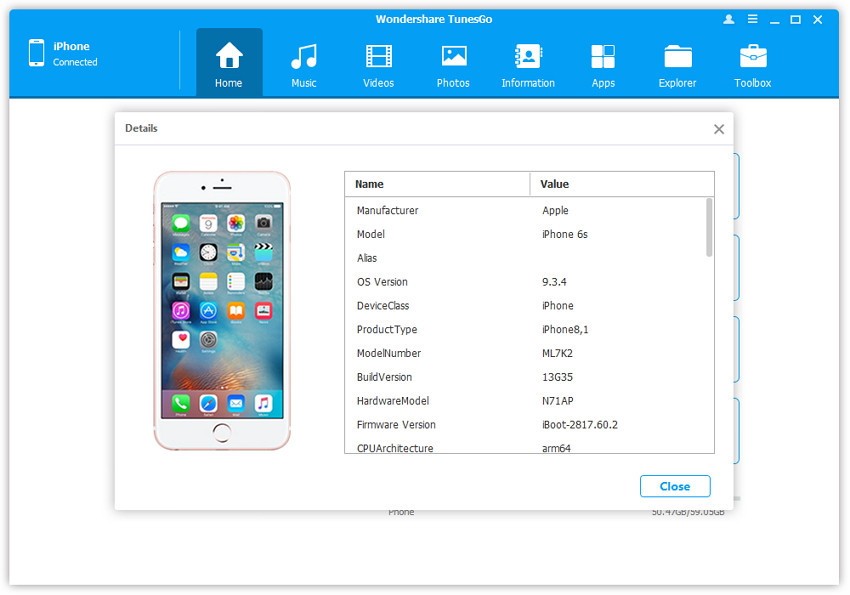
Task: Click the value 'iPhone 6s'
Action: [x=564, y=234]
